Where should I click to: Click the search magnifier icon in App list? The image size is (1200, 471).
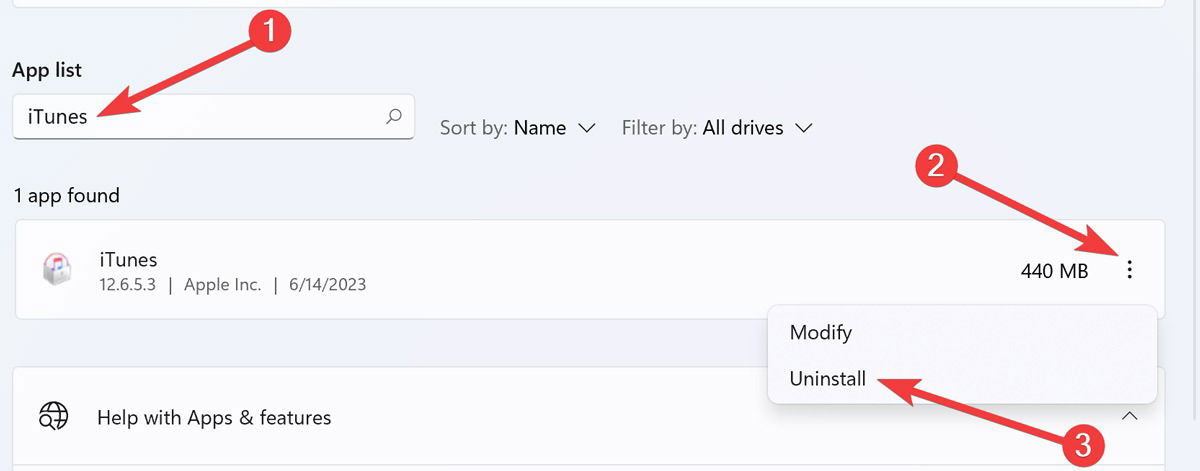pyautogui.click(x=394, y=116)
